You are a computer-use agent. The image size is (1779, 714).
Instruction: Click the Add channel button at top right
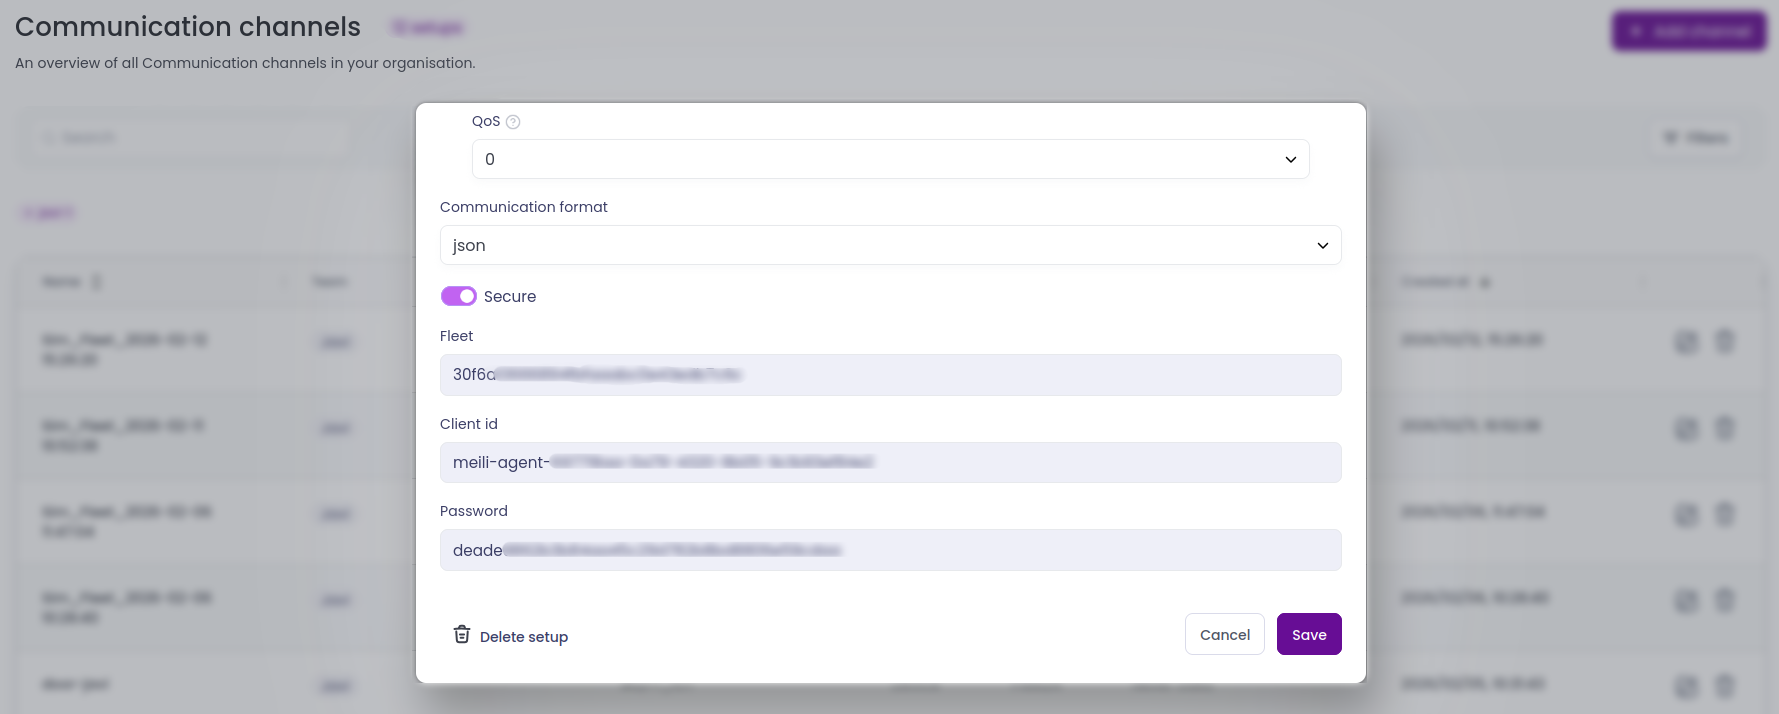coord(1689,31)
